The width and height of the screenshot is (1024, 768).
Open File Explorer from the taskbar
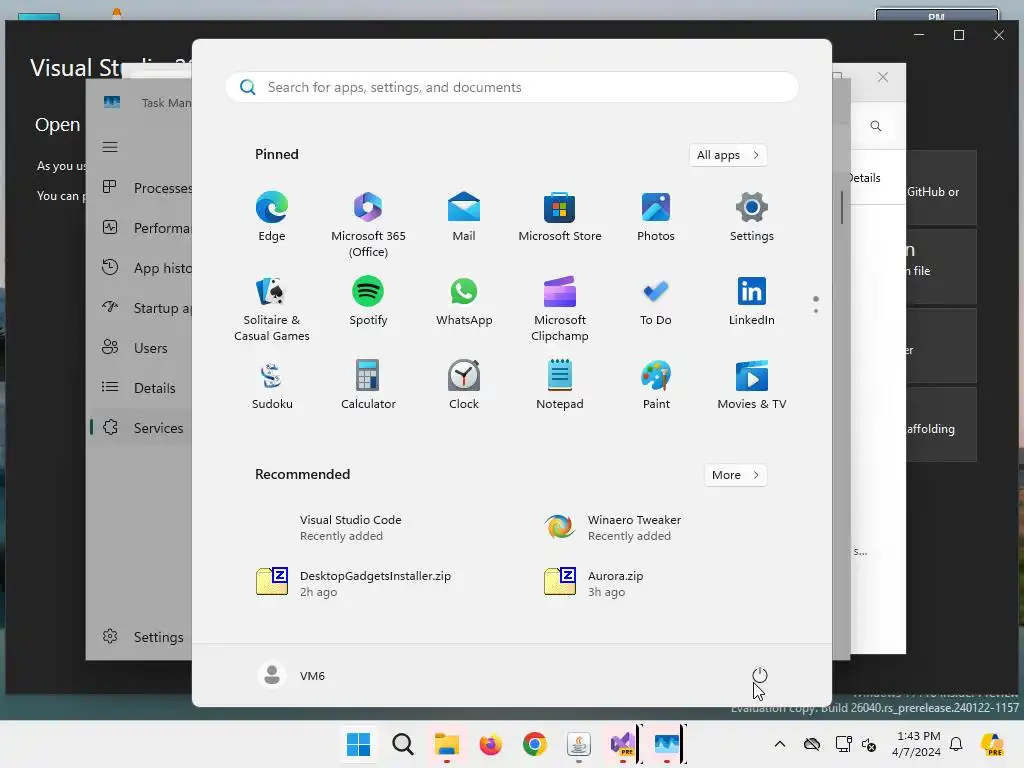coord(447,744)
